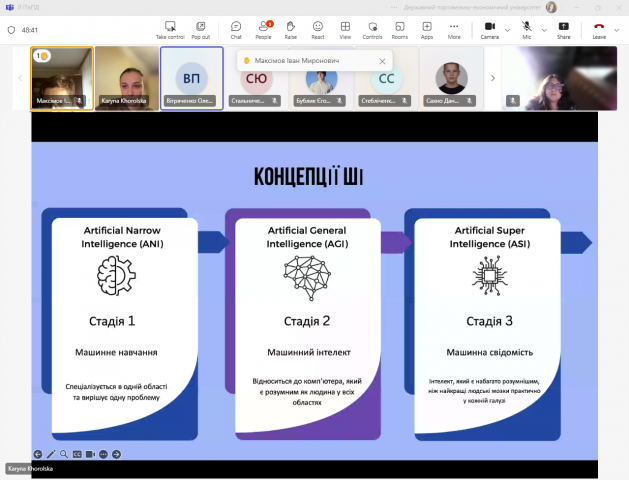The width and height of the screenshot is (629, 480).
Task: Toggle the Camera on or off
Action: pyautogui.click(x=490, y=29)
